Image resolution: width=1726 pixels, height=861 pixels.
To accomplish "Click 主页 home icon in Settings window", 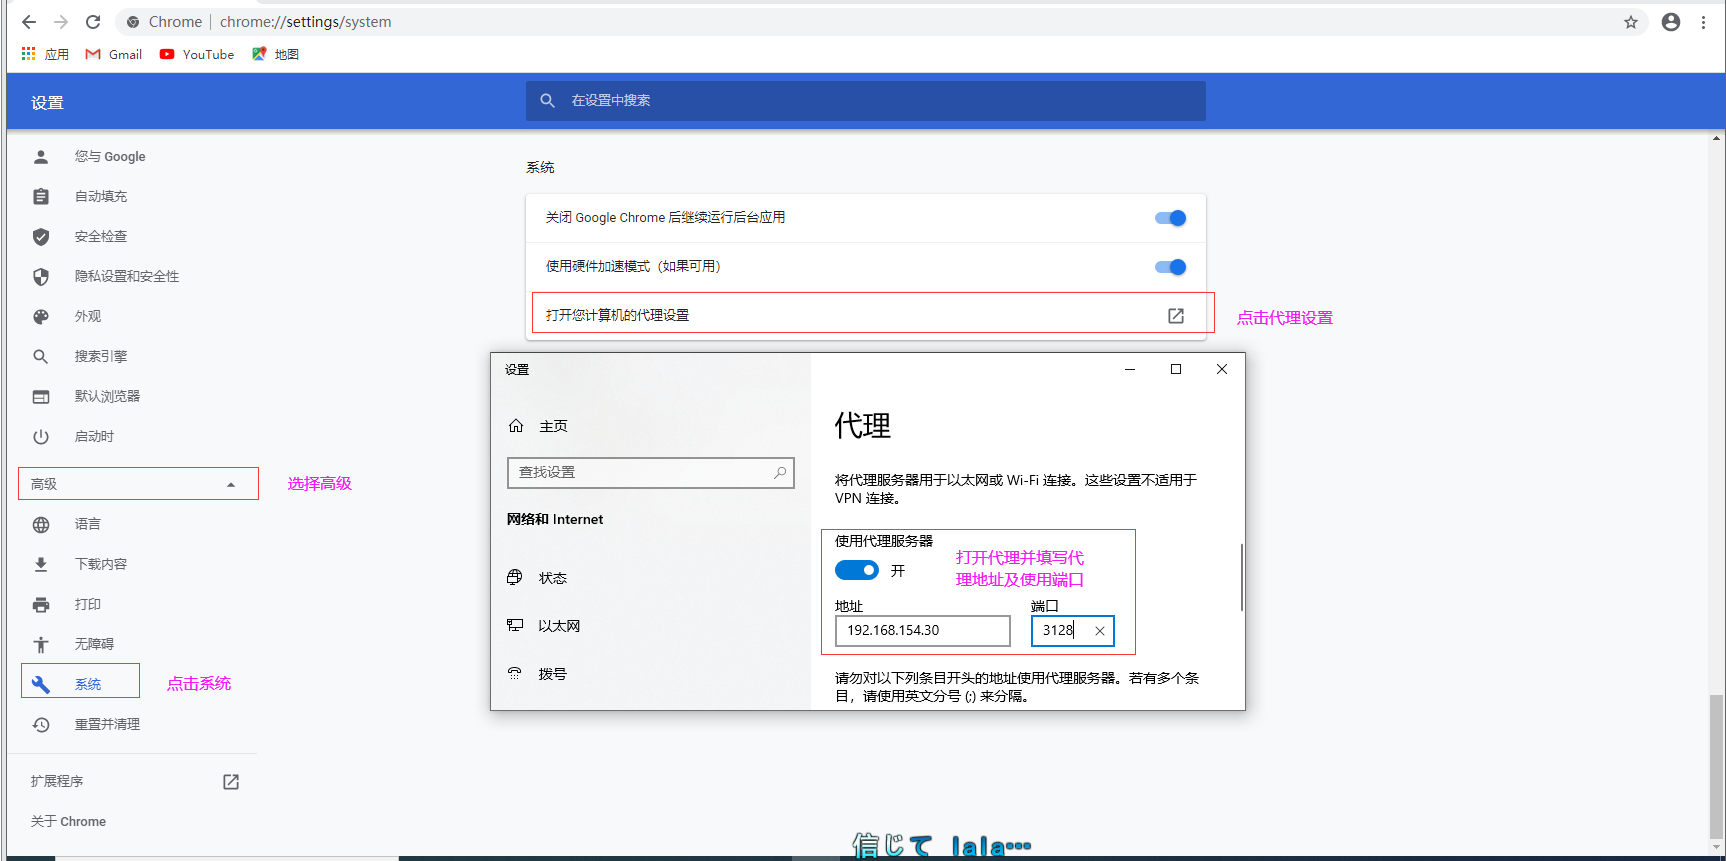I will pyautogui.click(x=516, y=426).
